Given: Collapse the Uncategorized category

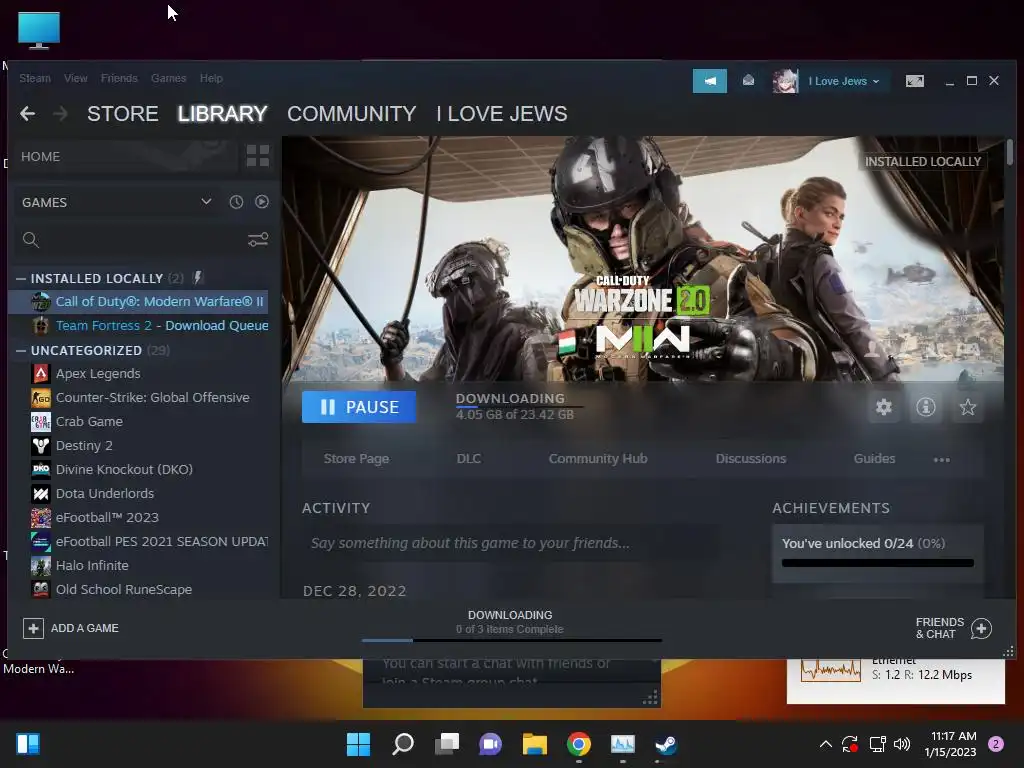Looking at the screenshot, I should tap(21, 351).
